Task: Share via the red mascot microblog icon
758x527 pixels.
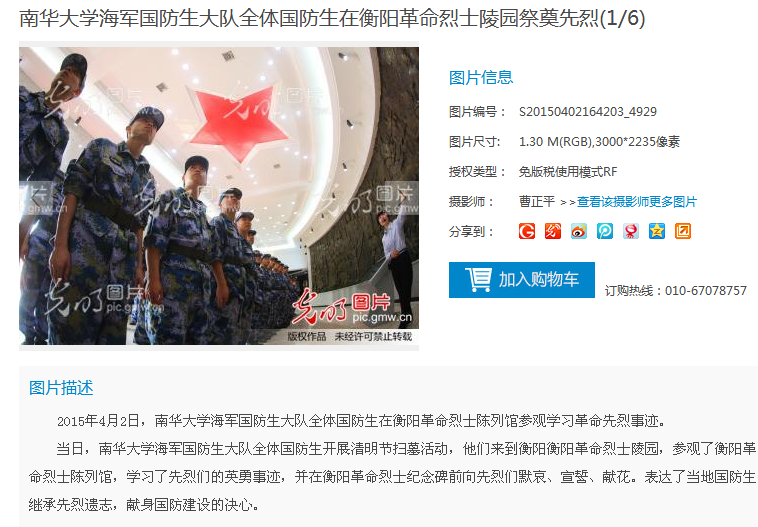Action: [631, 231]
